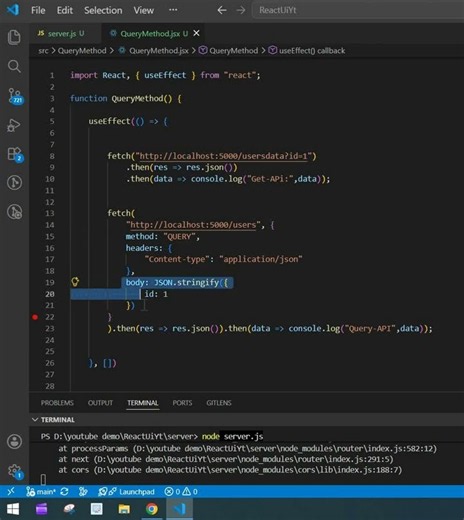The image size is (464, 520).
Task: Click the QueryMethod folder breadcrumb
Action: (82, 51)
